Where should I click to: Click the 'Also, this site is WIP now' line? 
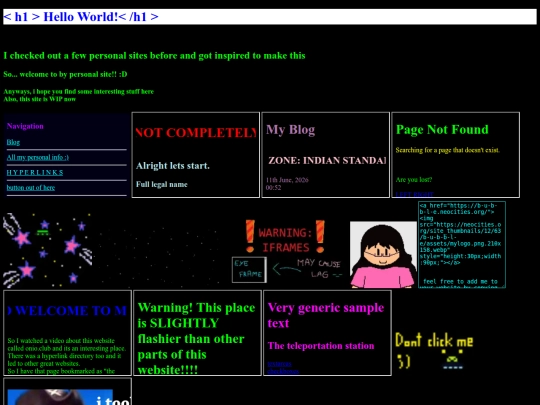[x=40, y=99]
